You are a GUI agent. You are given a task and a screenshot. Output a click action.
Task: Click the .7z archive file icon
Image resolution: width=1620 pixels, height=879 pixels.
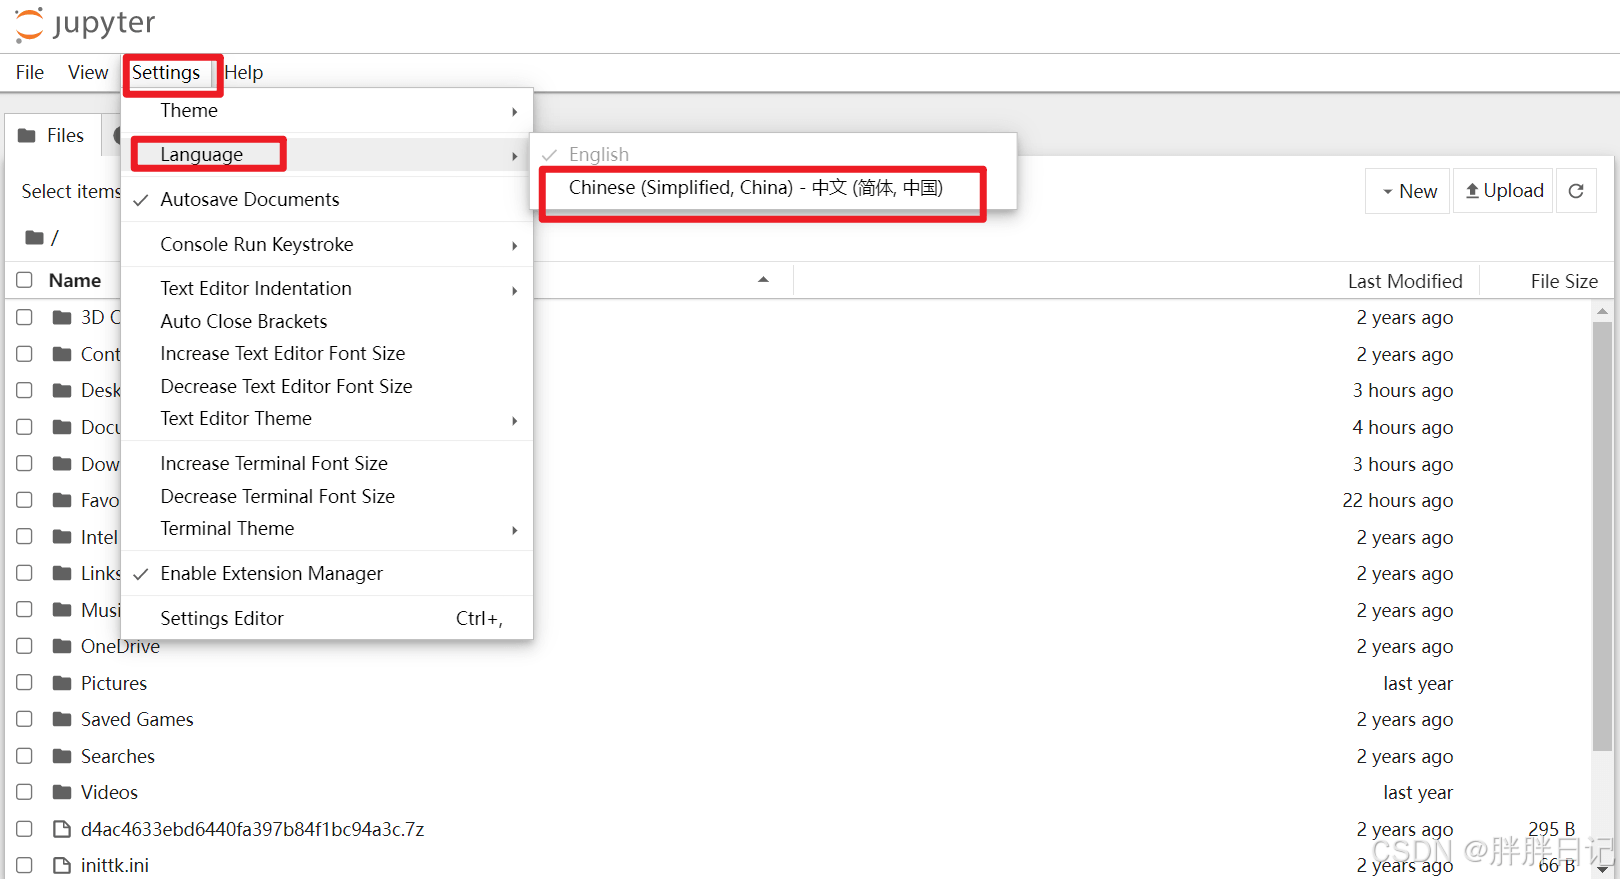[x=62, y=829]
